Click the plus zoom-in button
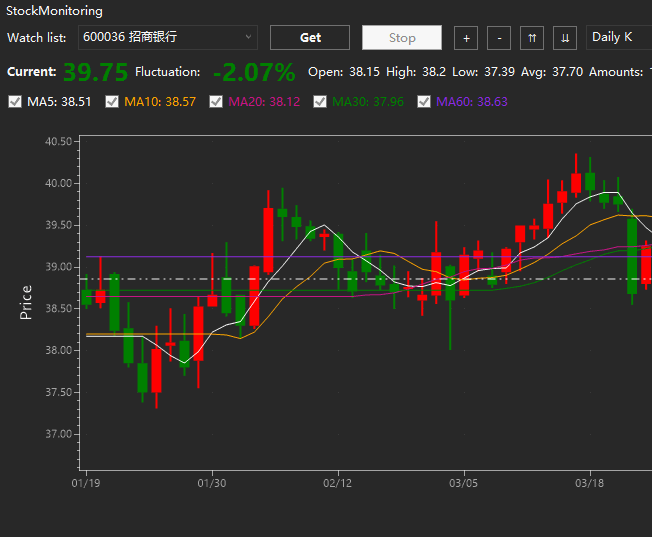Image resolution: width=652 pixels, height=537 pixels. pos(466,38)
